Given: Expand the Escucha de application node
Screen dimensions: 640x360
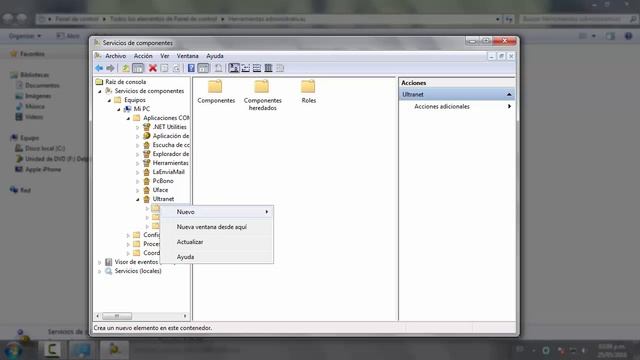Looking at the screenshot, I should click(x=138, y=145).
